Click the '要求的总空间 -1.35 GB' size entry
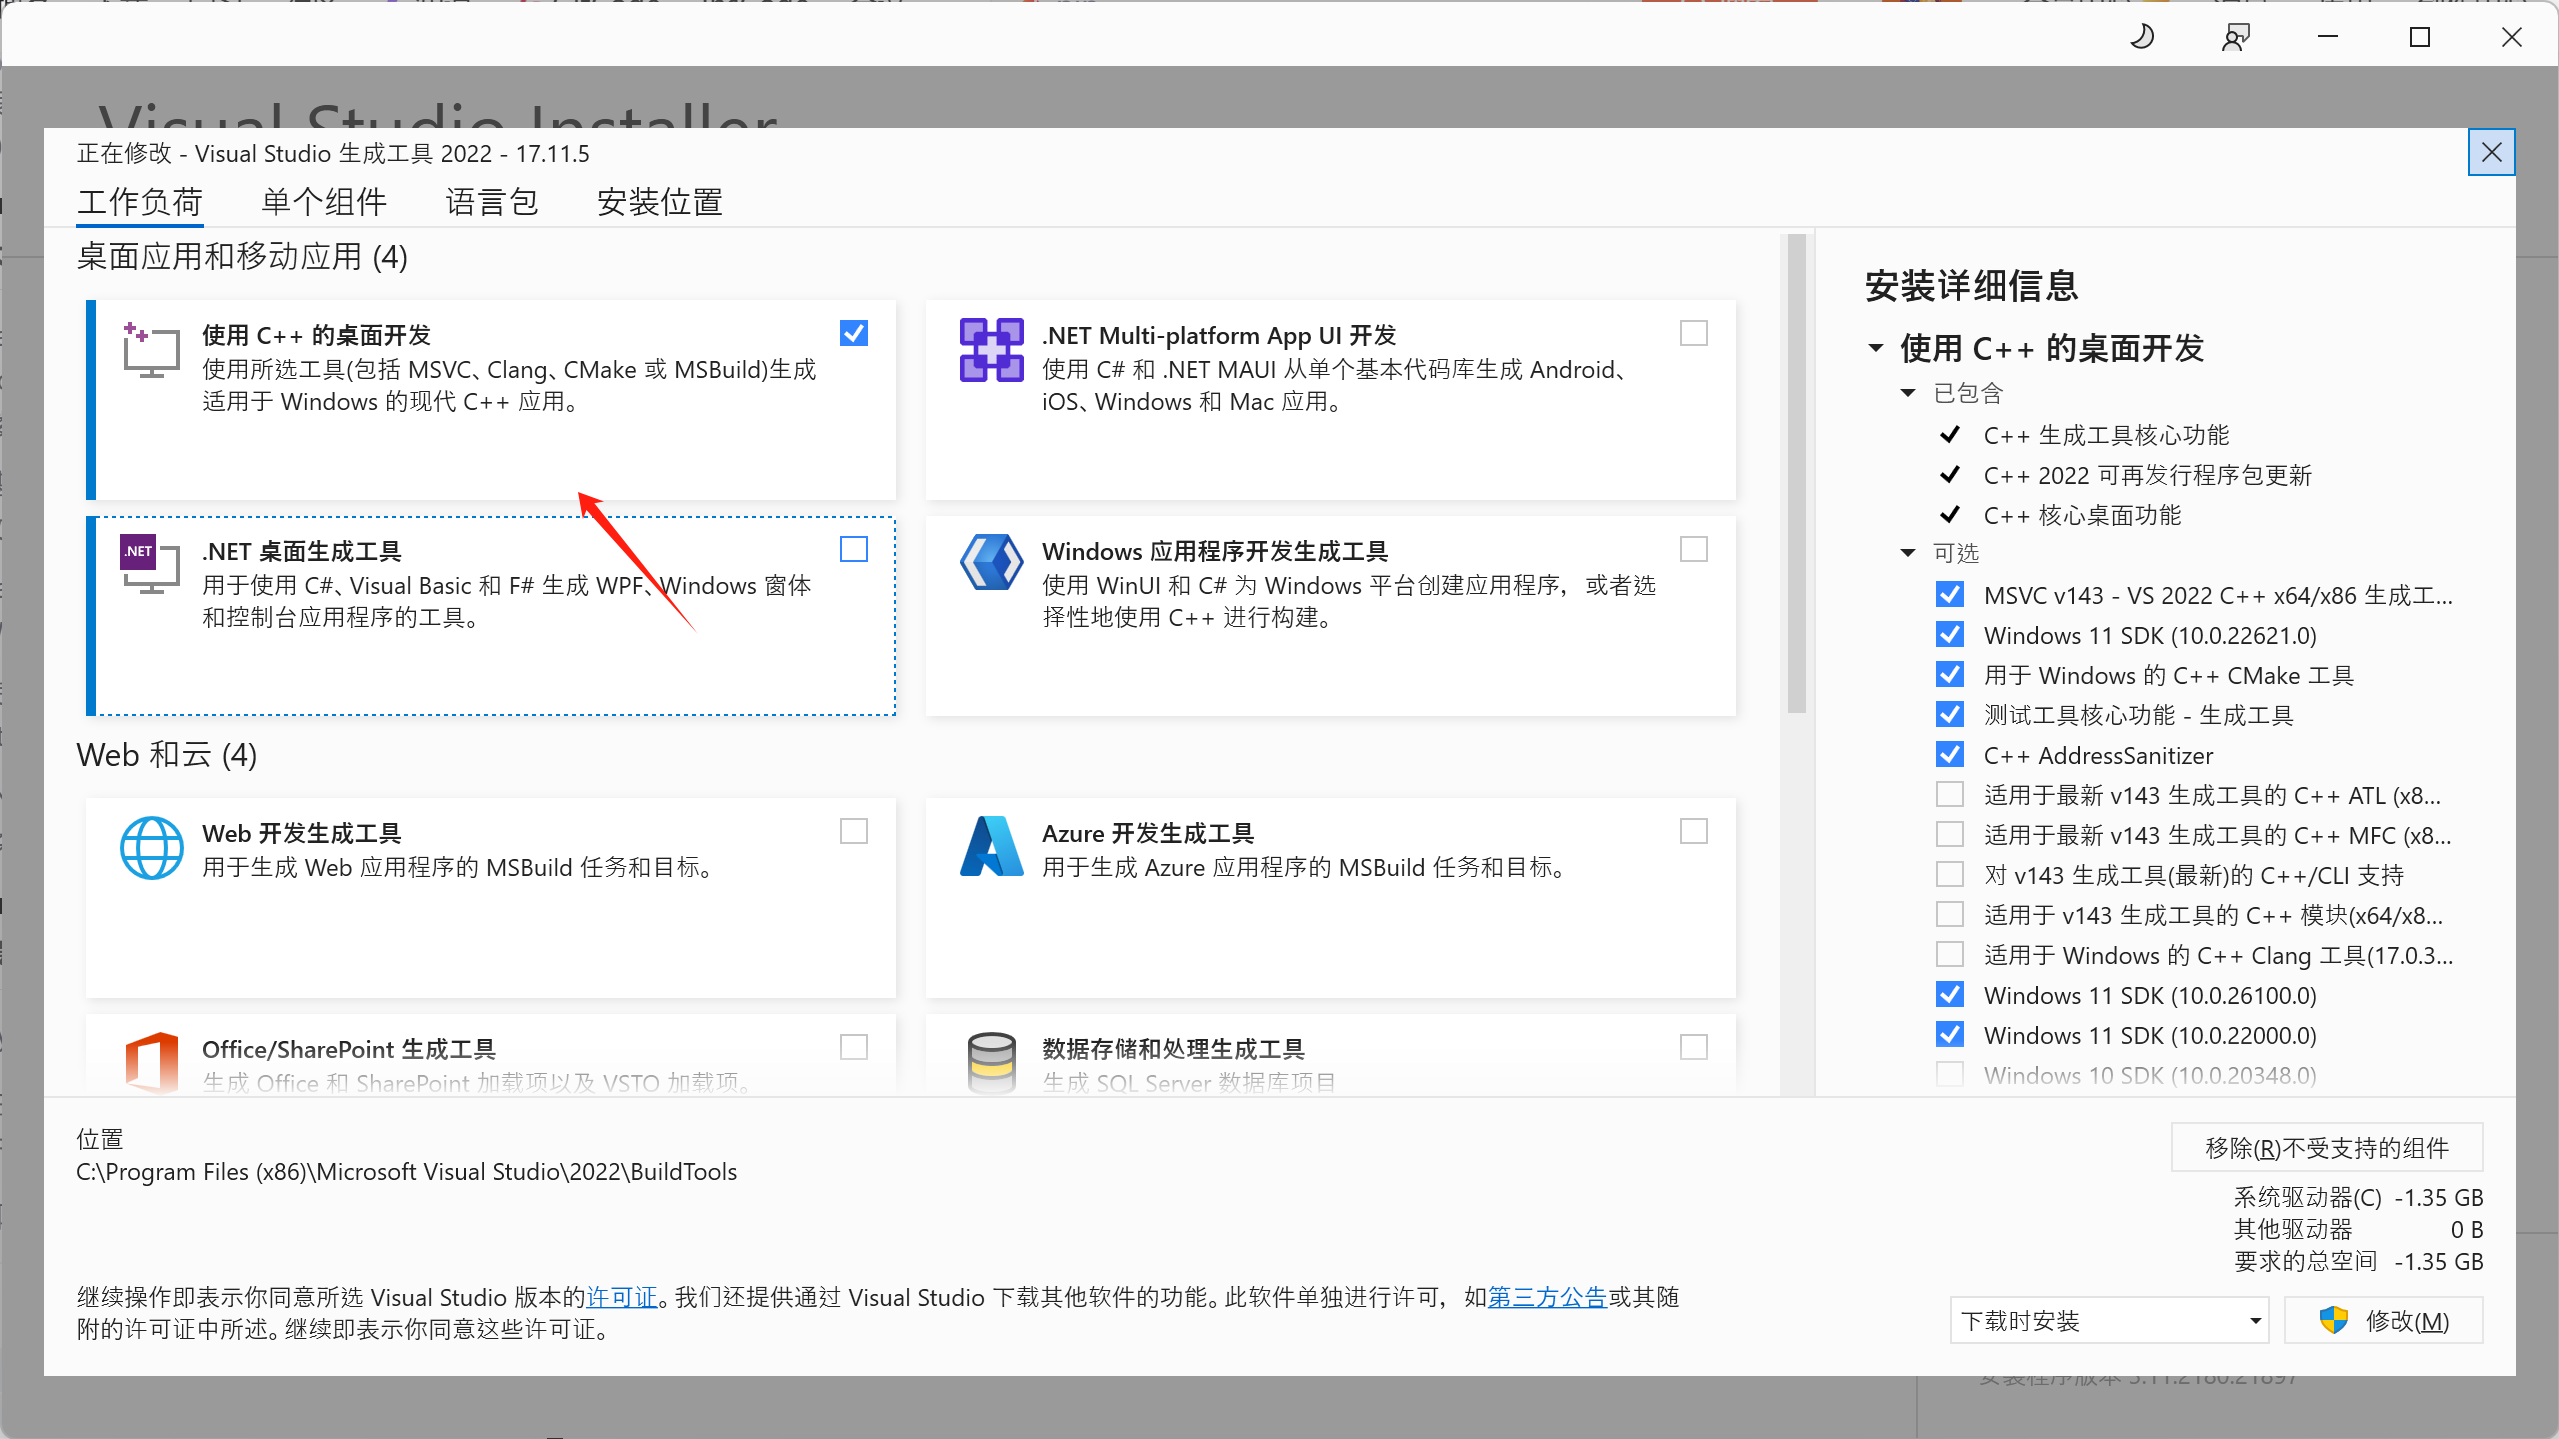2559x1439 pixels. click(2358, 1261)
